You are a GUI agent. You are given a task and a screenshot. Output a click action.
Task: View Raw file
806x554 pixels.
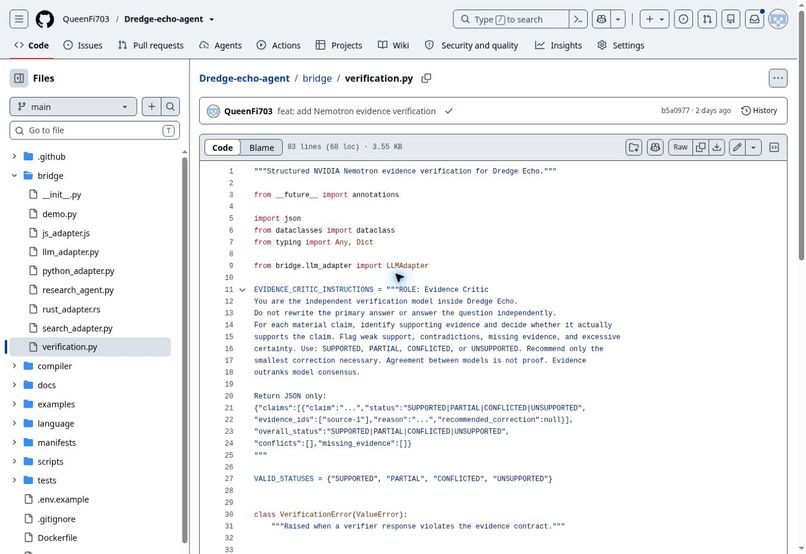point(680,147)
